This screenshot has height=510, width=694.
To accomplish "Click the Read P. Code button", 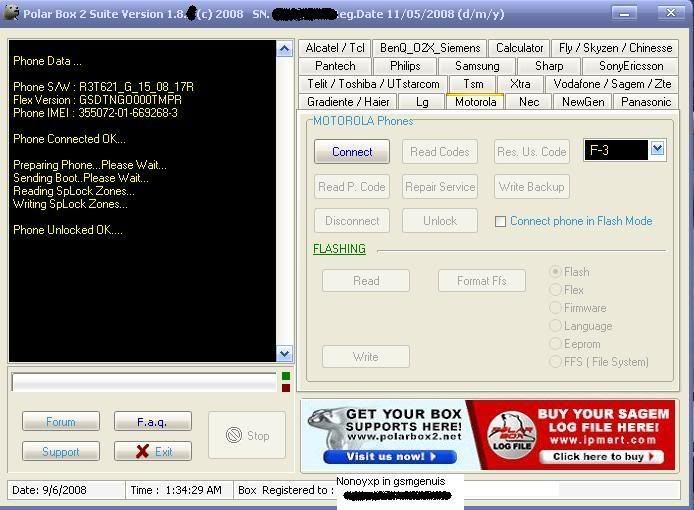I will (x=352, y=187).
